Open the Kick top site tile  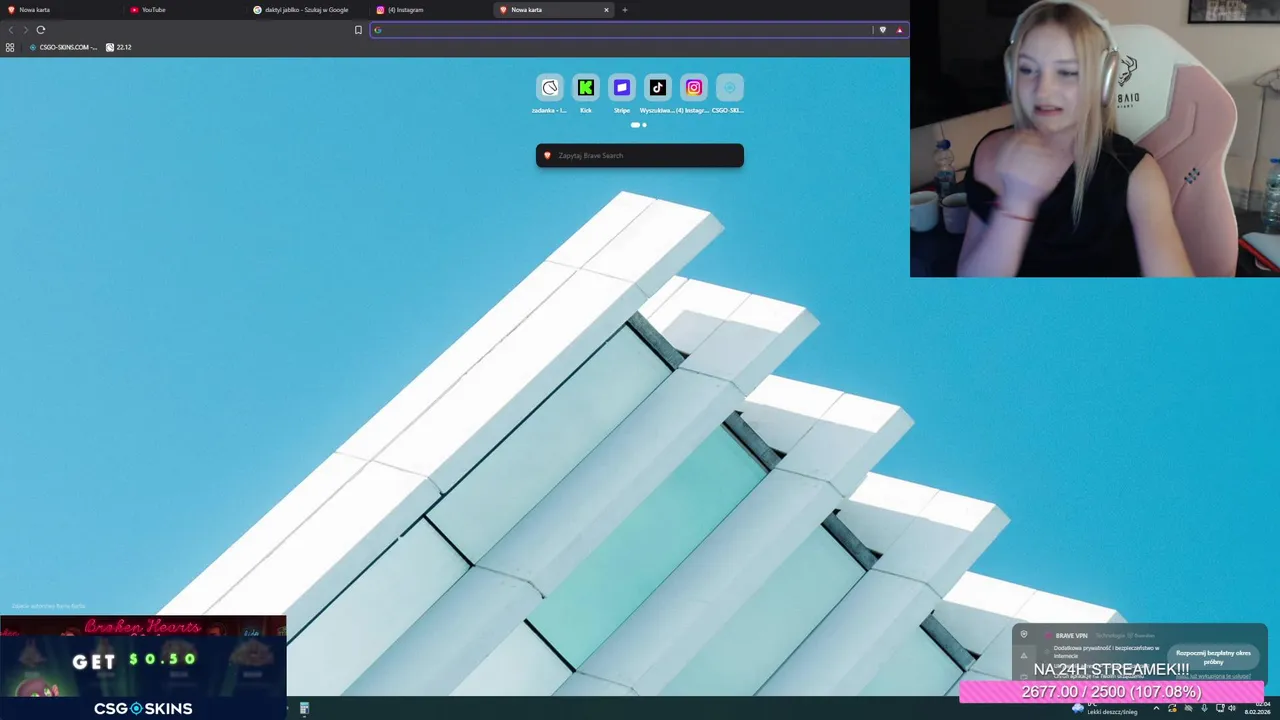pyautogui.click(x=586, y=87)
